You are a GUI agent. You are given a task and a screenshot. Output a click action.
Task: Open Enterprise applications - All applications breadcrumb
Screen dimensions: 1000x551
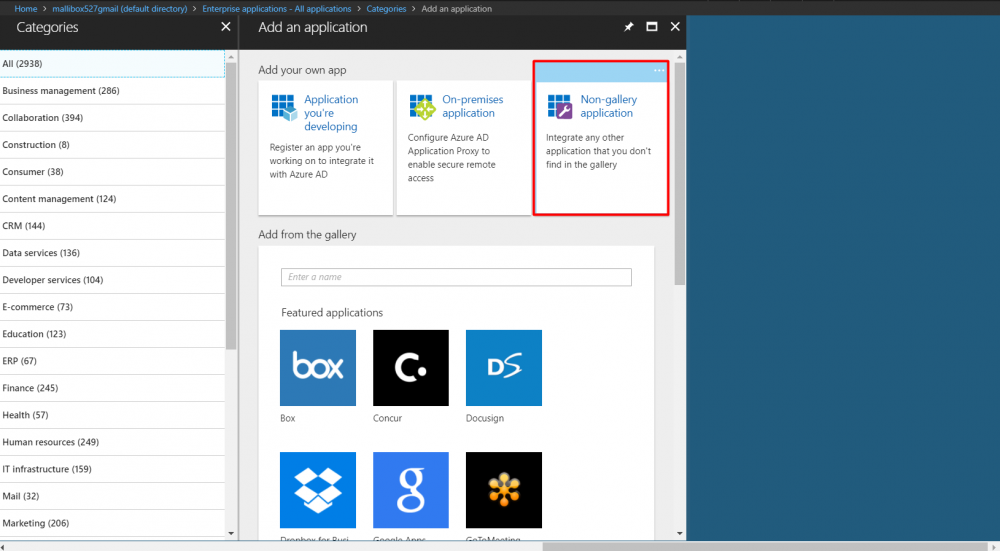[277, 9]
